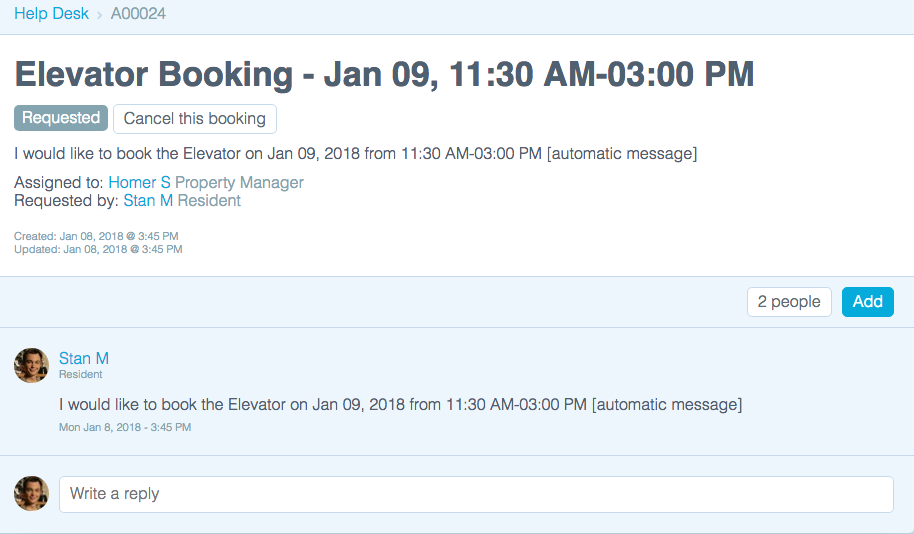Click the comment timestamp Mon Jan 8
This screenshot has height=534, width=914.
tap(125, 427)
